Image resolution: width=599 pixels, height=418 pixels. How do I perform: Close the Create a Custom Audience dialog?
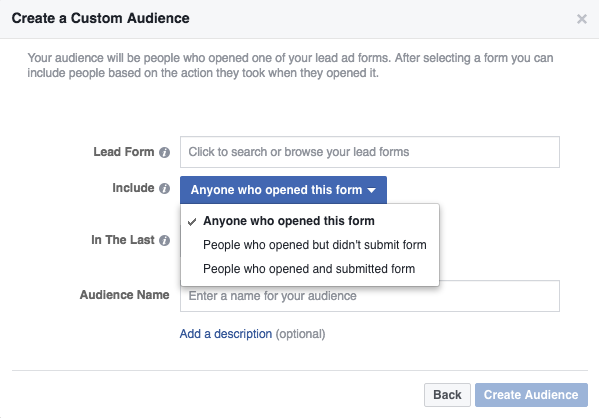(581, 19)
